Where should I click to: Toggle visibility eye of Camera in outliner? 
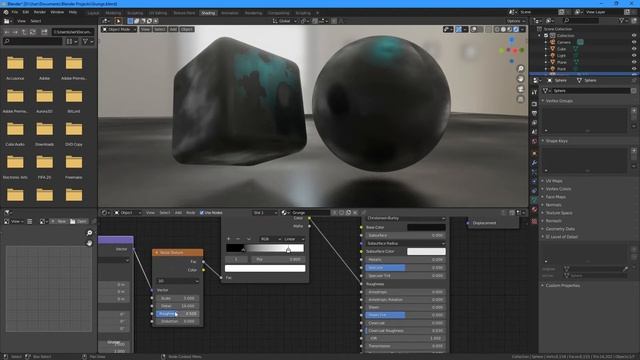click(634, 42)
